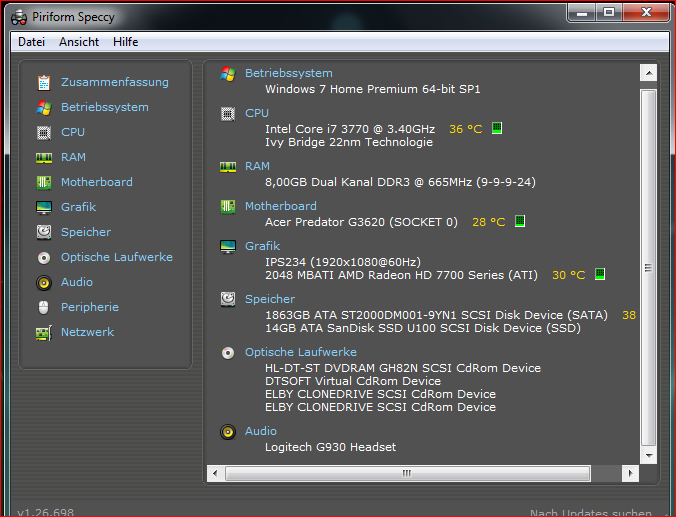Click the Speicher hard disk icon in sidebar
This screenshot has height=517, width=676.
coord(44,232)
